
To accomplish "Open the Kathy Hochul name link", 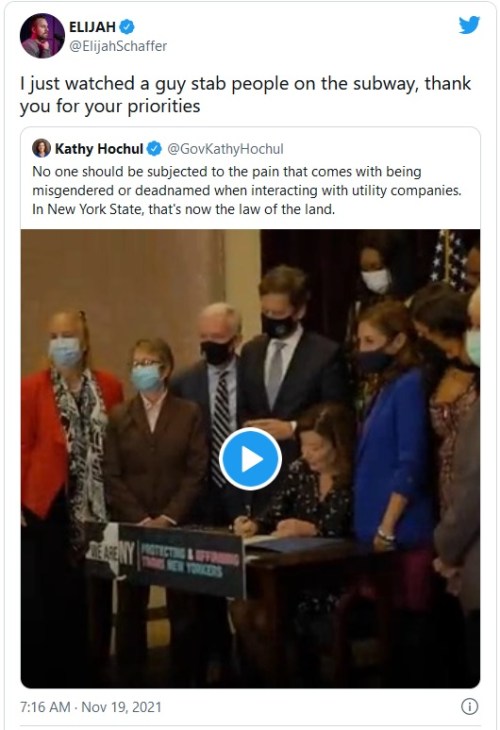I will click(99, 149).
